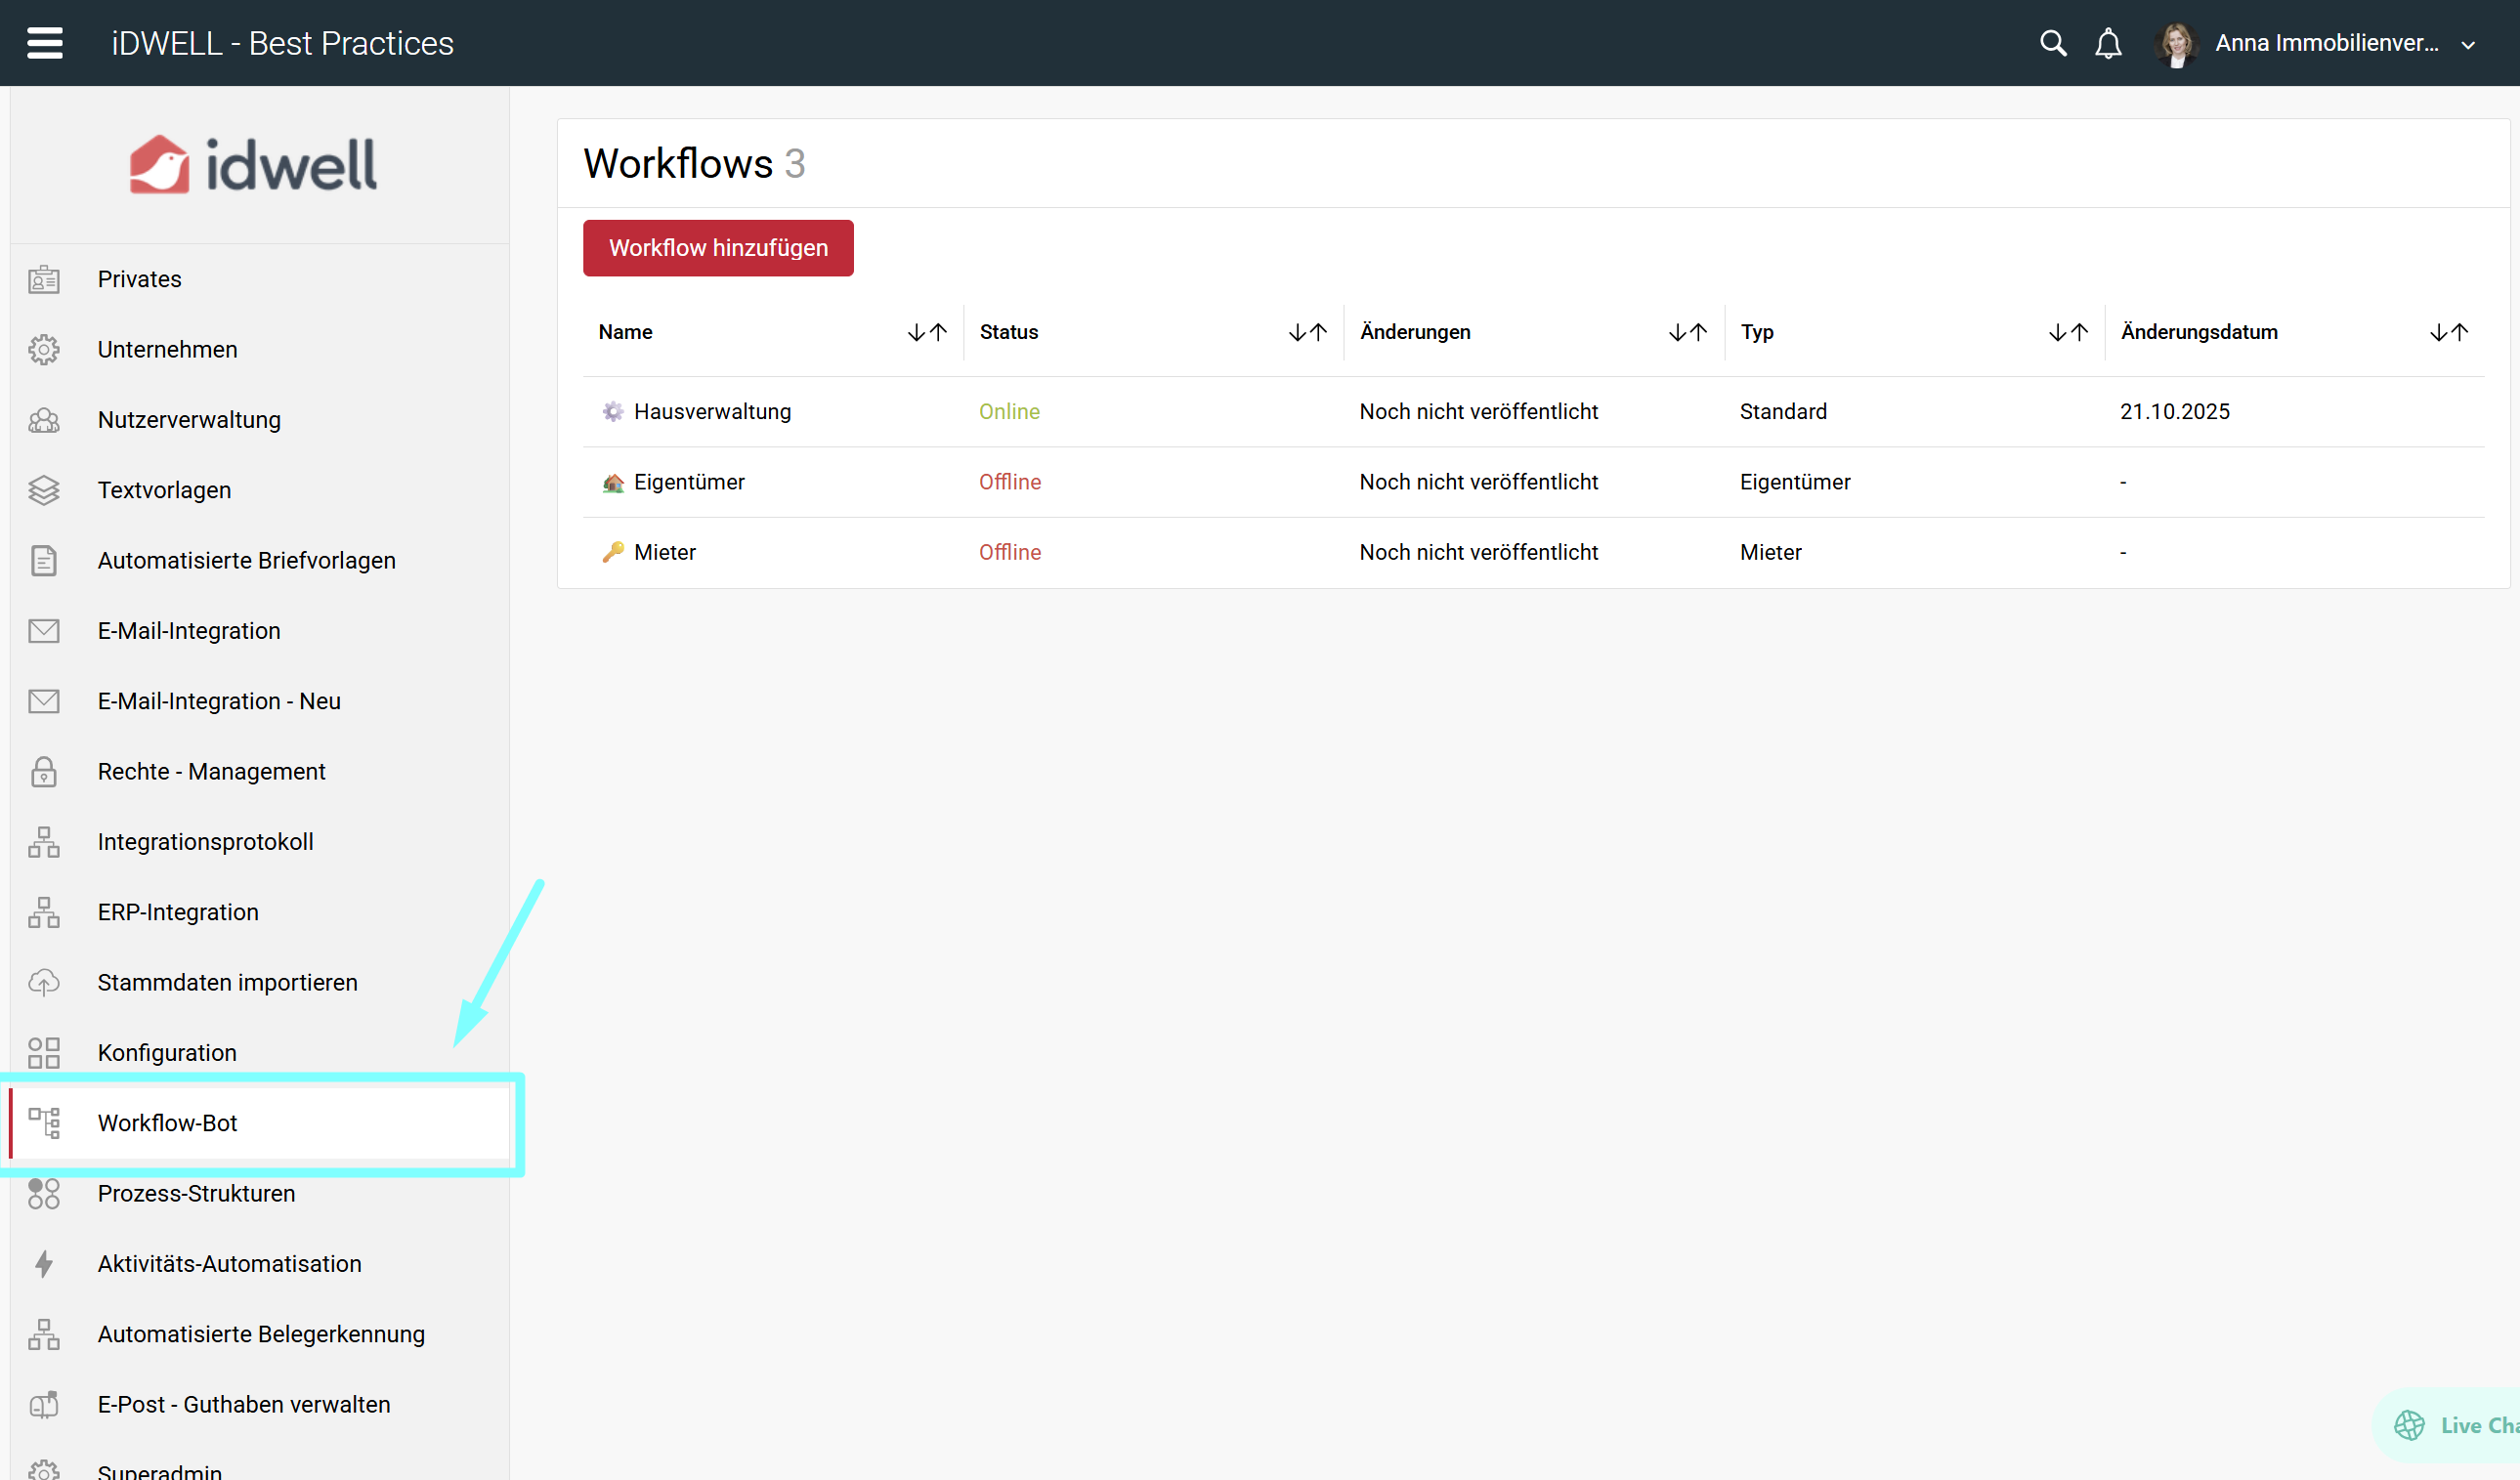Sort by Änderungen column arrows
The width and height of the screenshot is (2520, 1480).
pos(1687,332)
